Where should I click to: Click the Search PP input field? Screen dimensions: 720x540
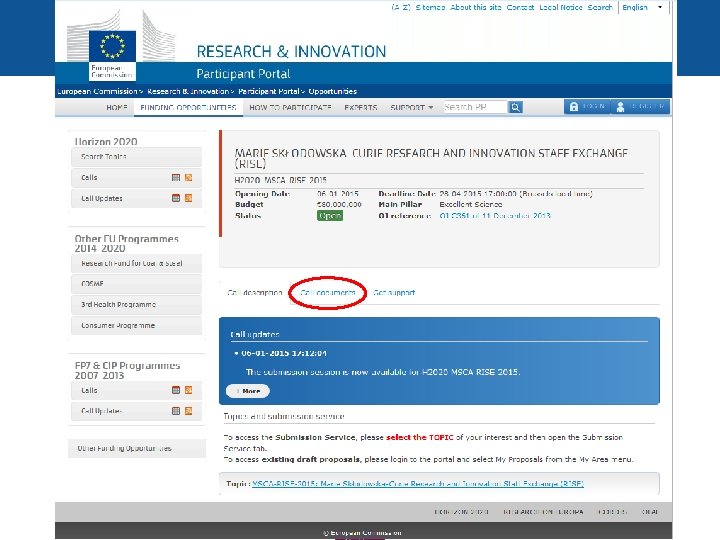click(x=475, y=107)
